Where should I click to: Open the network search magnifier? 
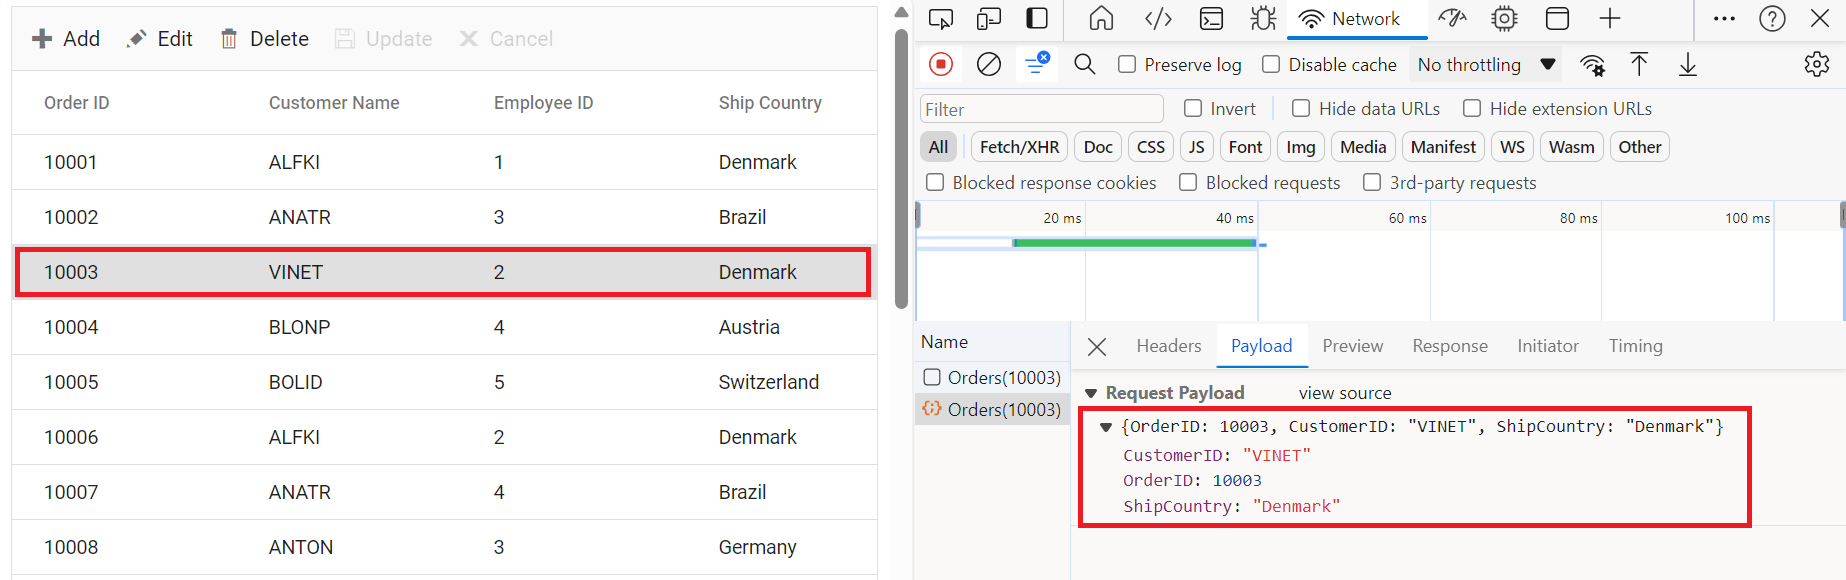[1084, 64]
